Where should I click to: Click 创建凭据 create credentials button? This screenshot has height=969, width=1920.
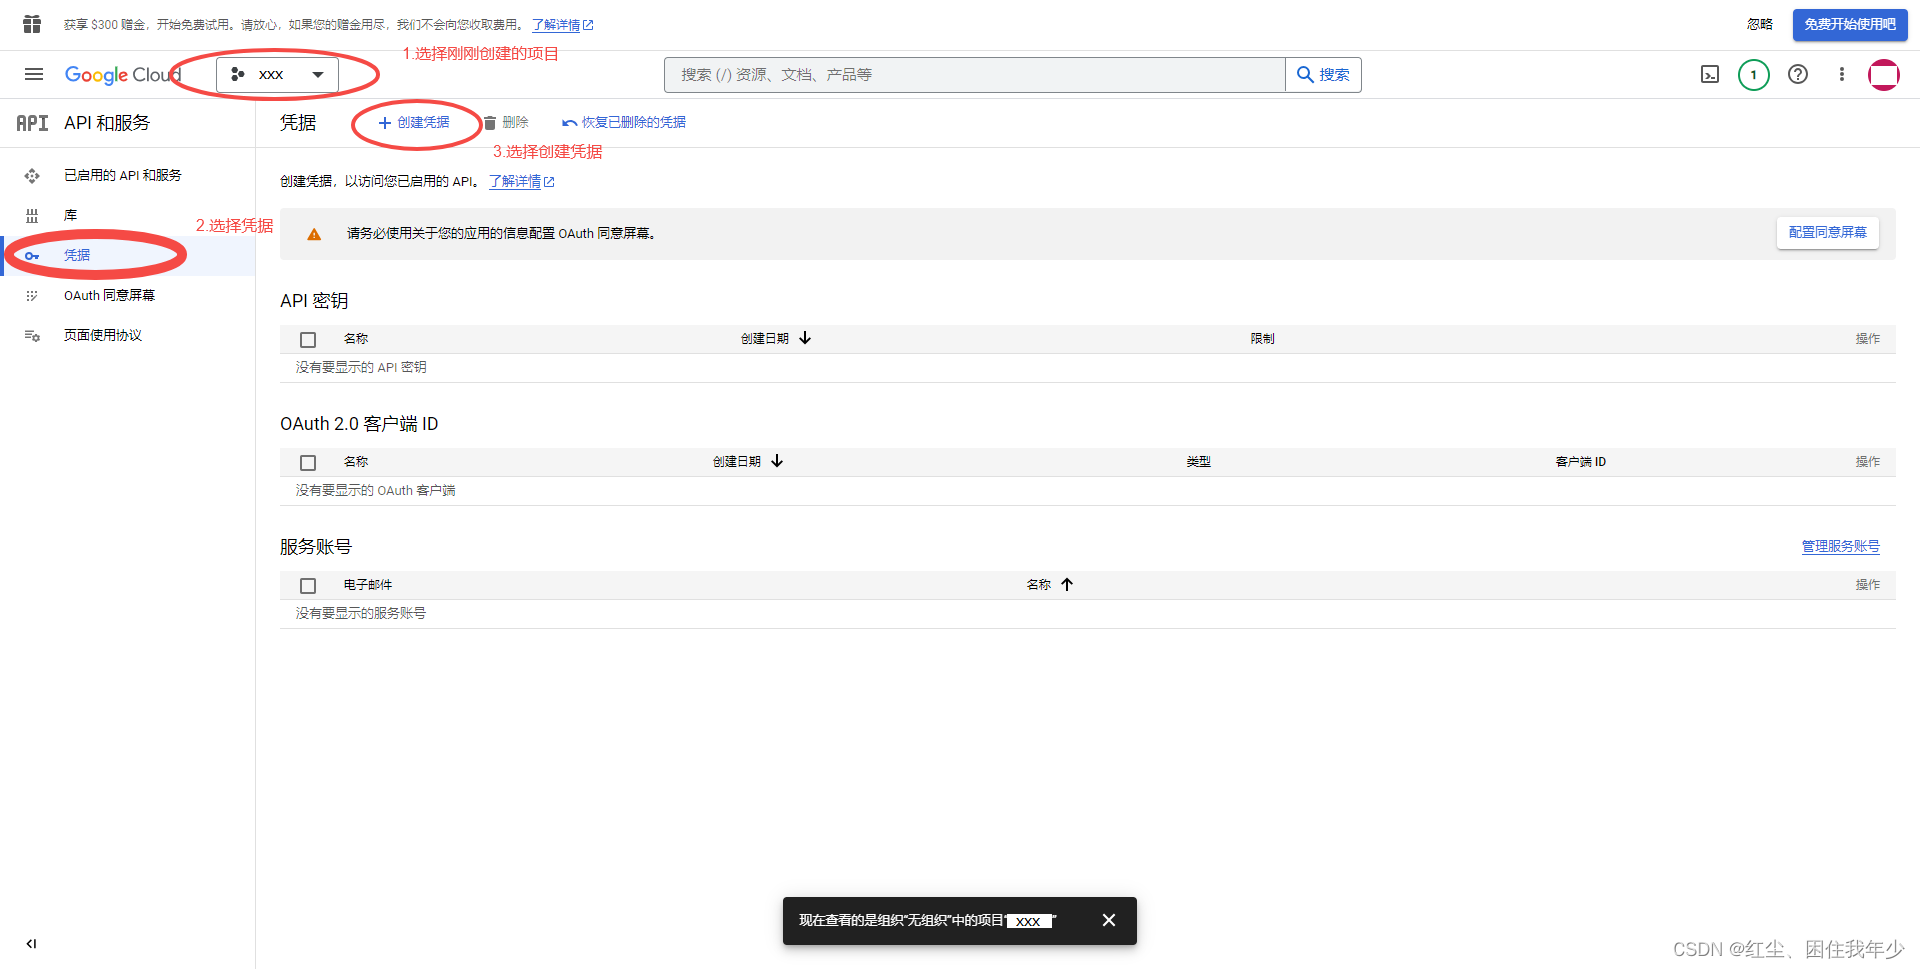click(414, 122)
